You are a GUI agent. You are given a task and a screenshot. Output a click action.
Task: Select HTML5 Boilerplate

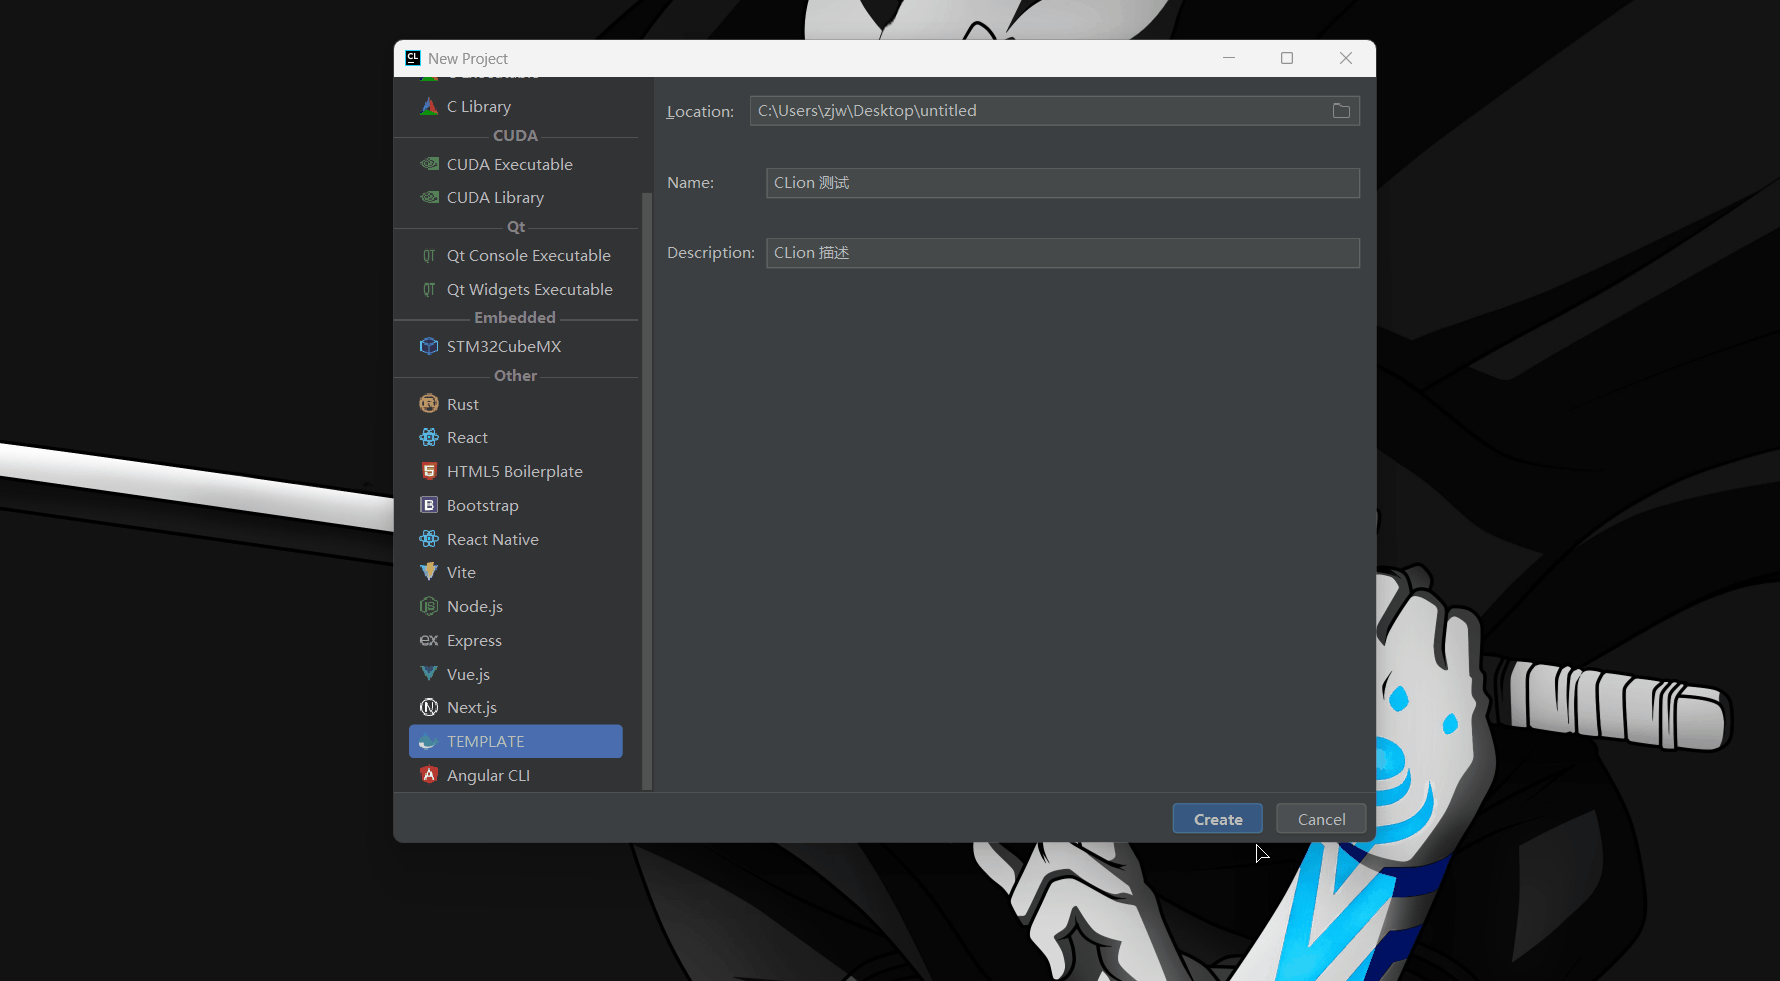pyautogui.click(x=516, y=471)
